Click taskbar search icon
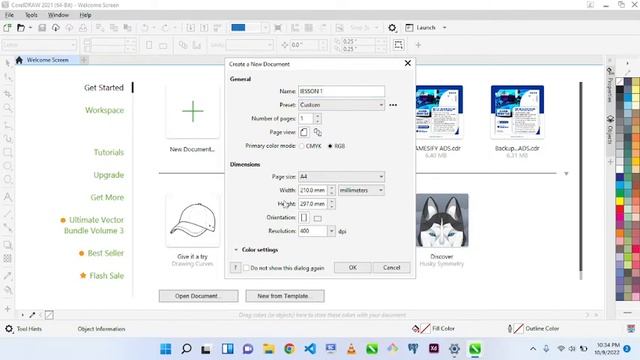This screenshot has width=640, height=360. tap(186, 349)
